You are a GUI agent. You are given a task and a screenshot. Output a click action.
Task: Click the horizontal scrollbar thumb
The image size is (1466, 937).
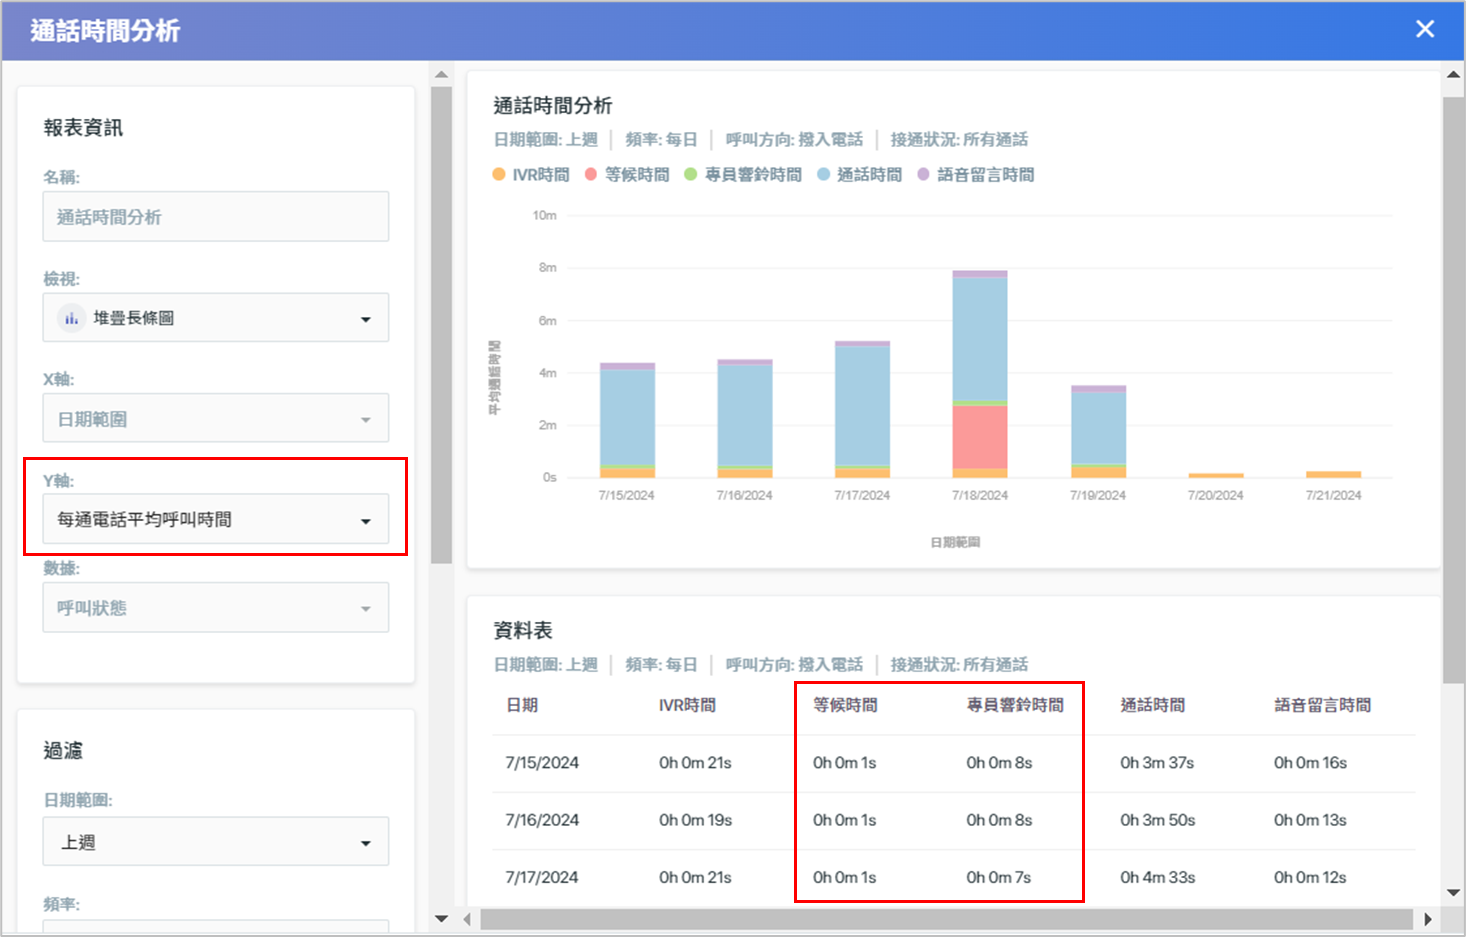tap(946, 918)
